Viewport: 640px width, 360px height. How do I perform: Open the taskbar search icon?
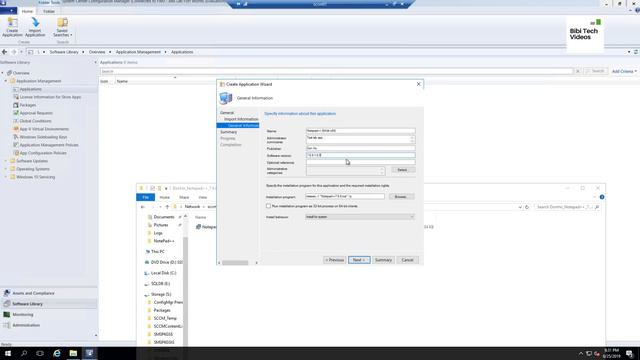click(x=24, y=353)
